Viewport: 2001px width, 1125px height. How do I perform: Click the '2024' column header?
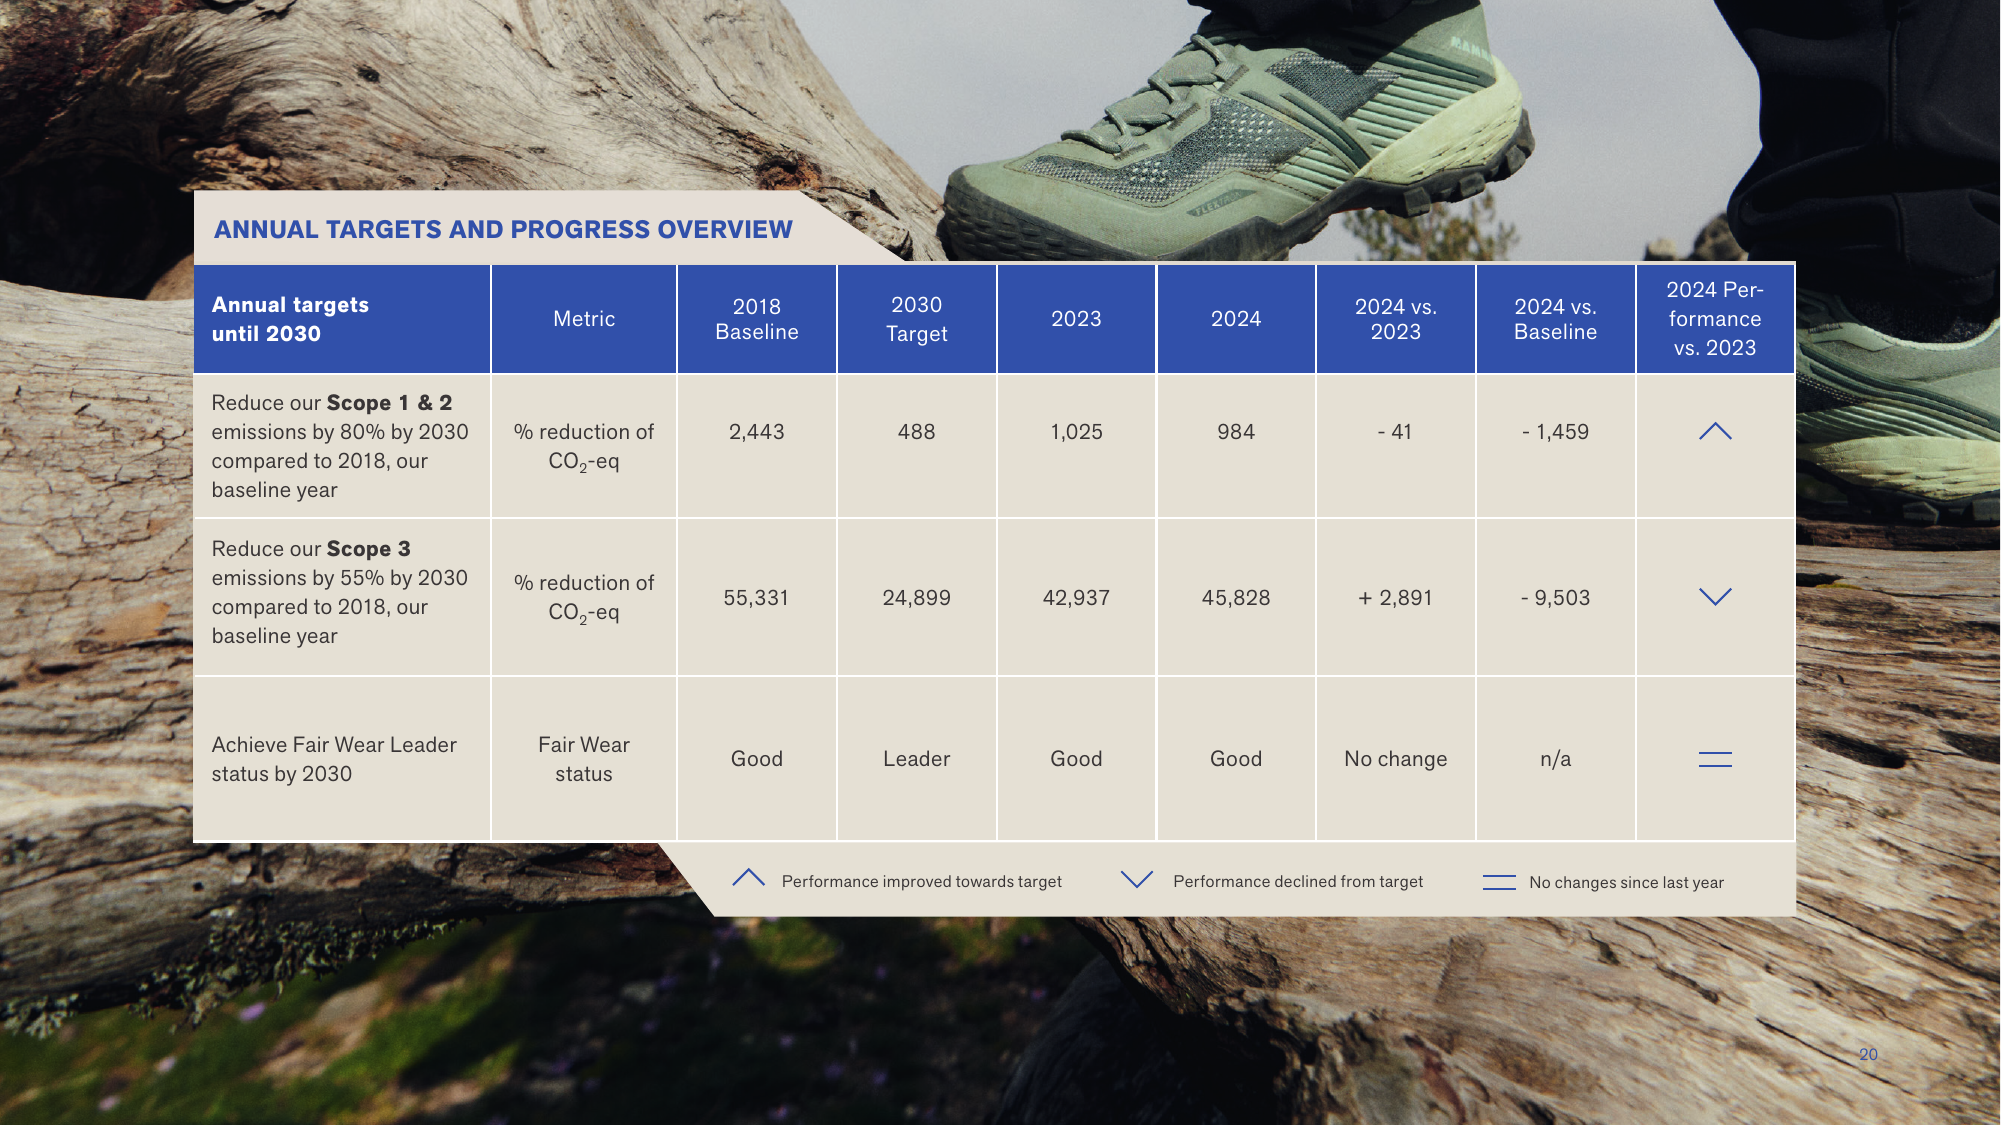click(1236, 319)
